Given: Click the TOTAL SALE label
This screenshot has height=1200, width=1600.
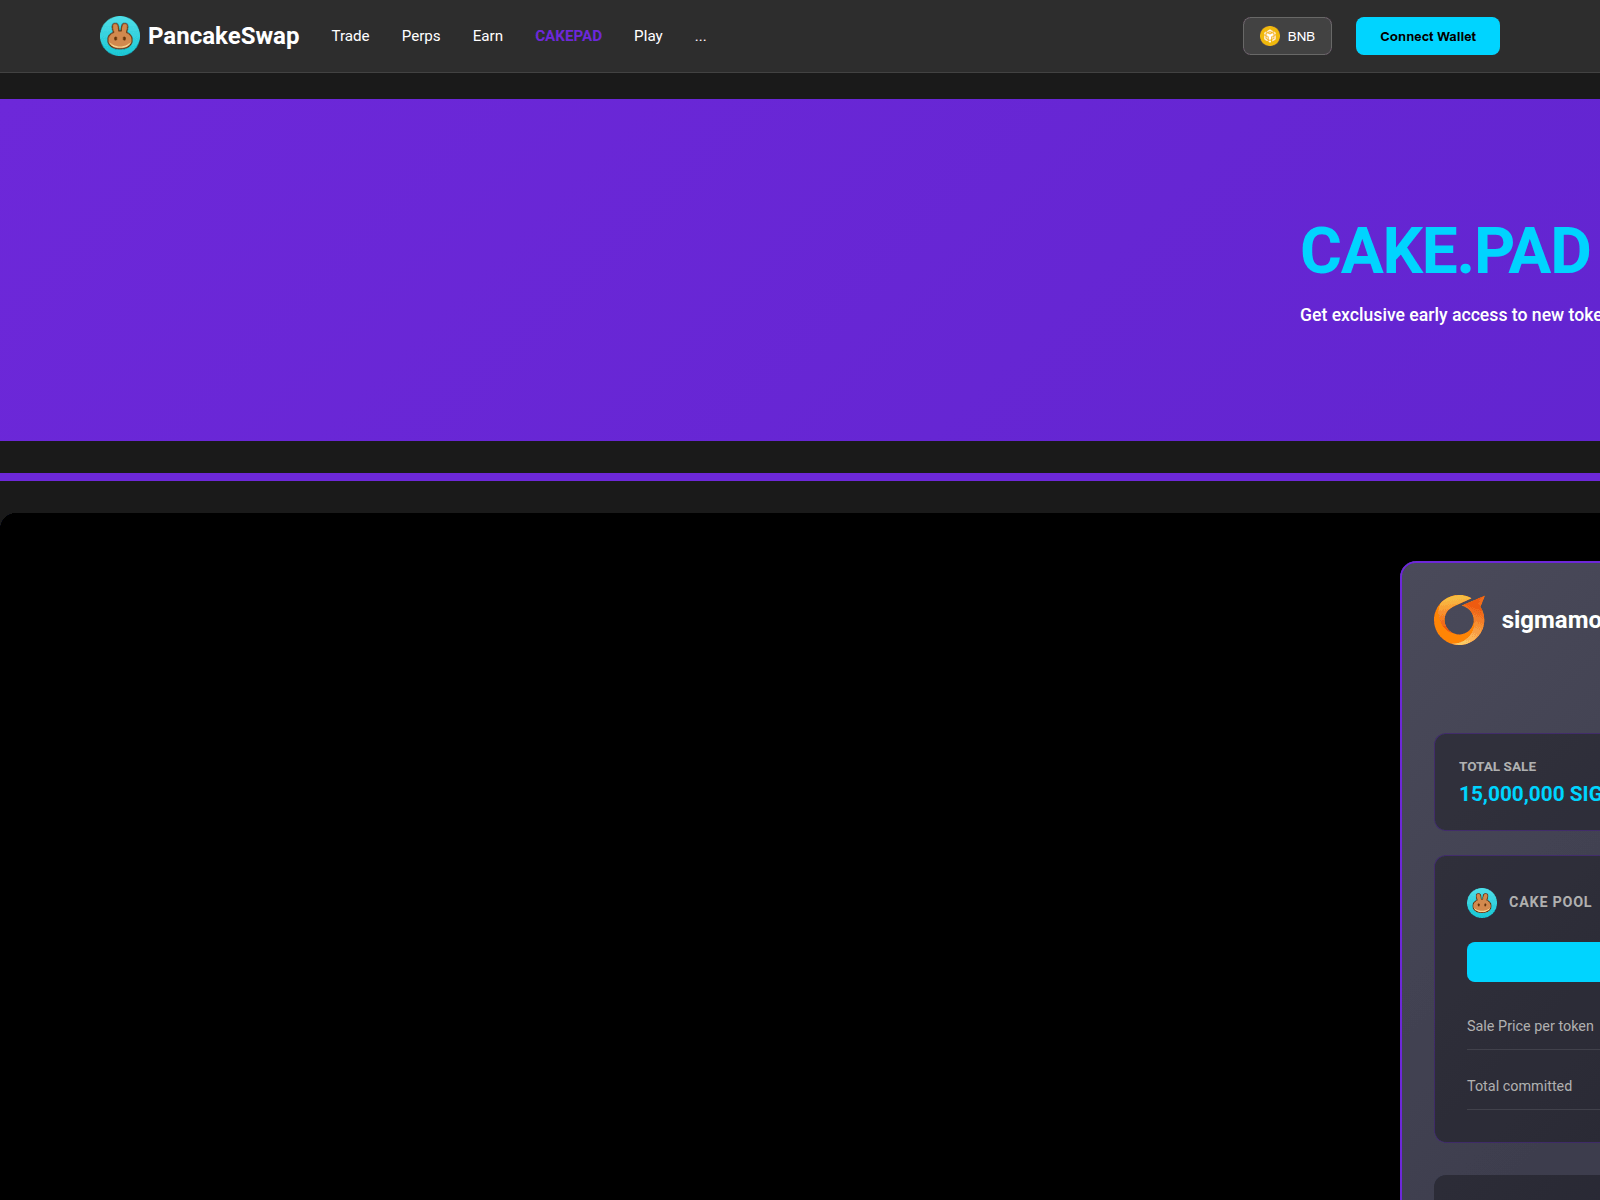Looking at the screenshot, I should pos(1497,767).
